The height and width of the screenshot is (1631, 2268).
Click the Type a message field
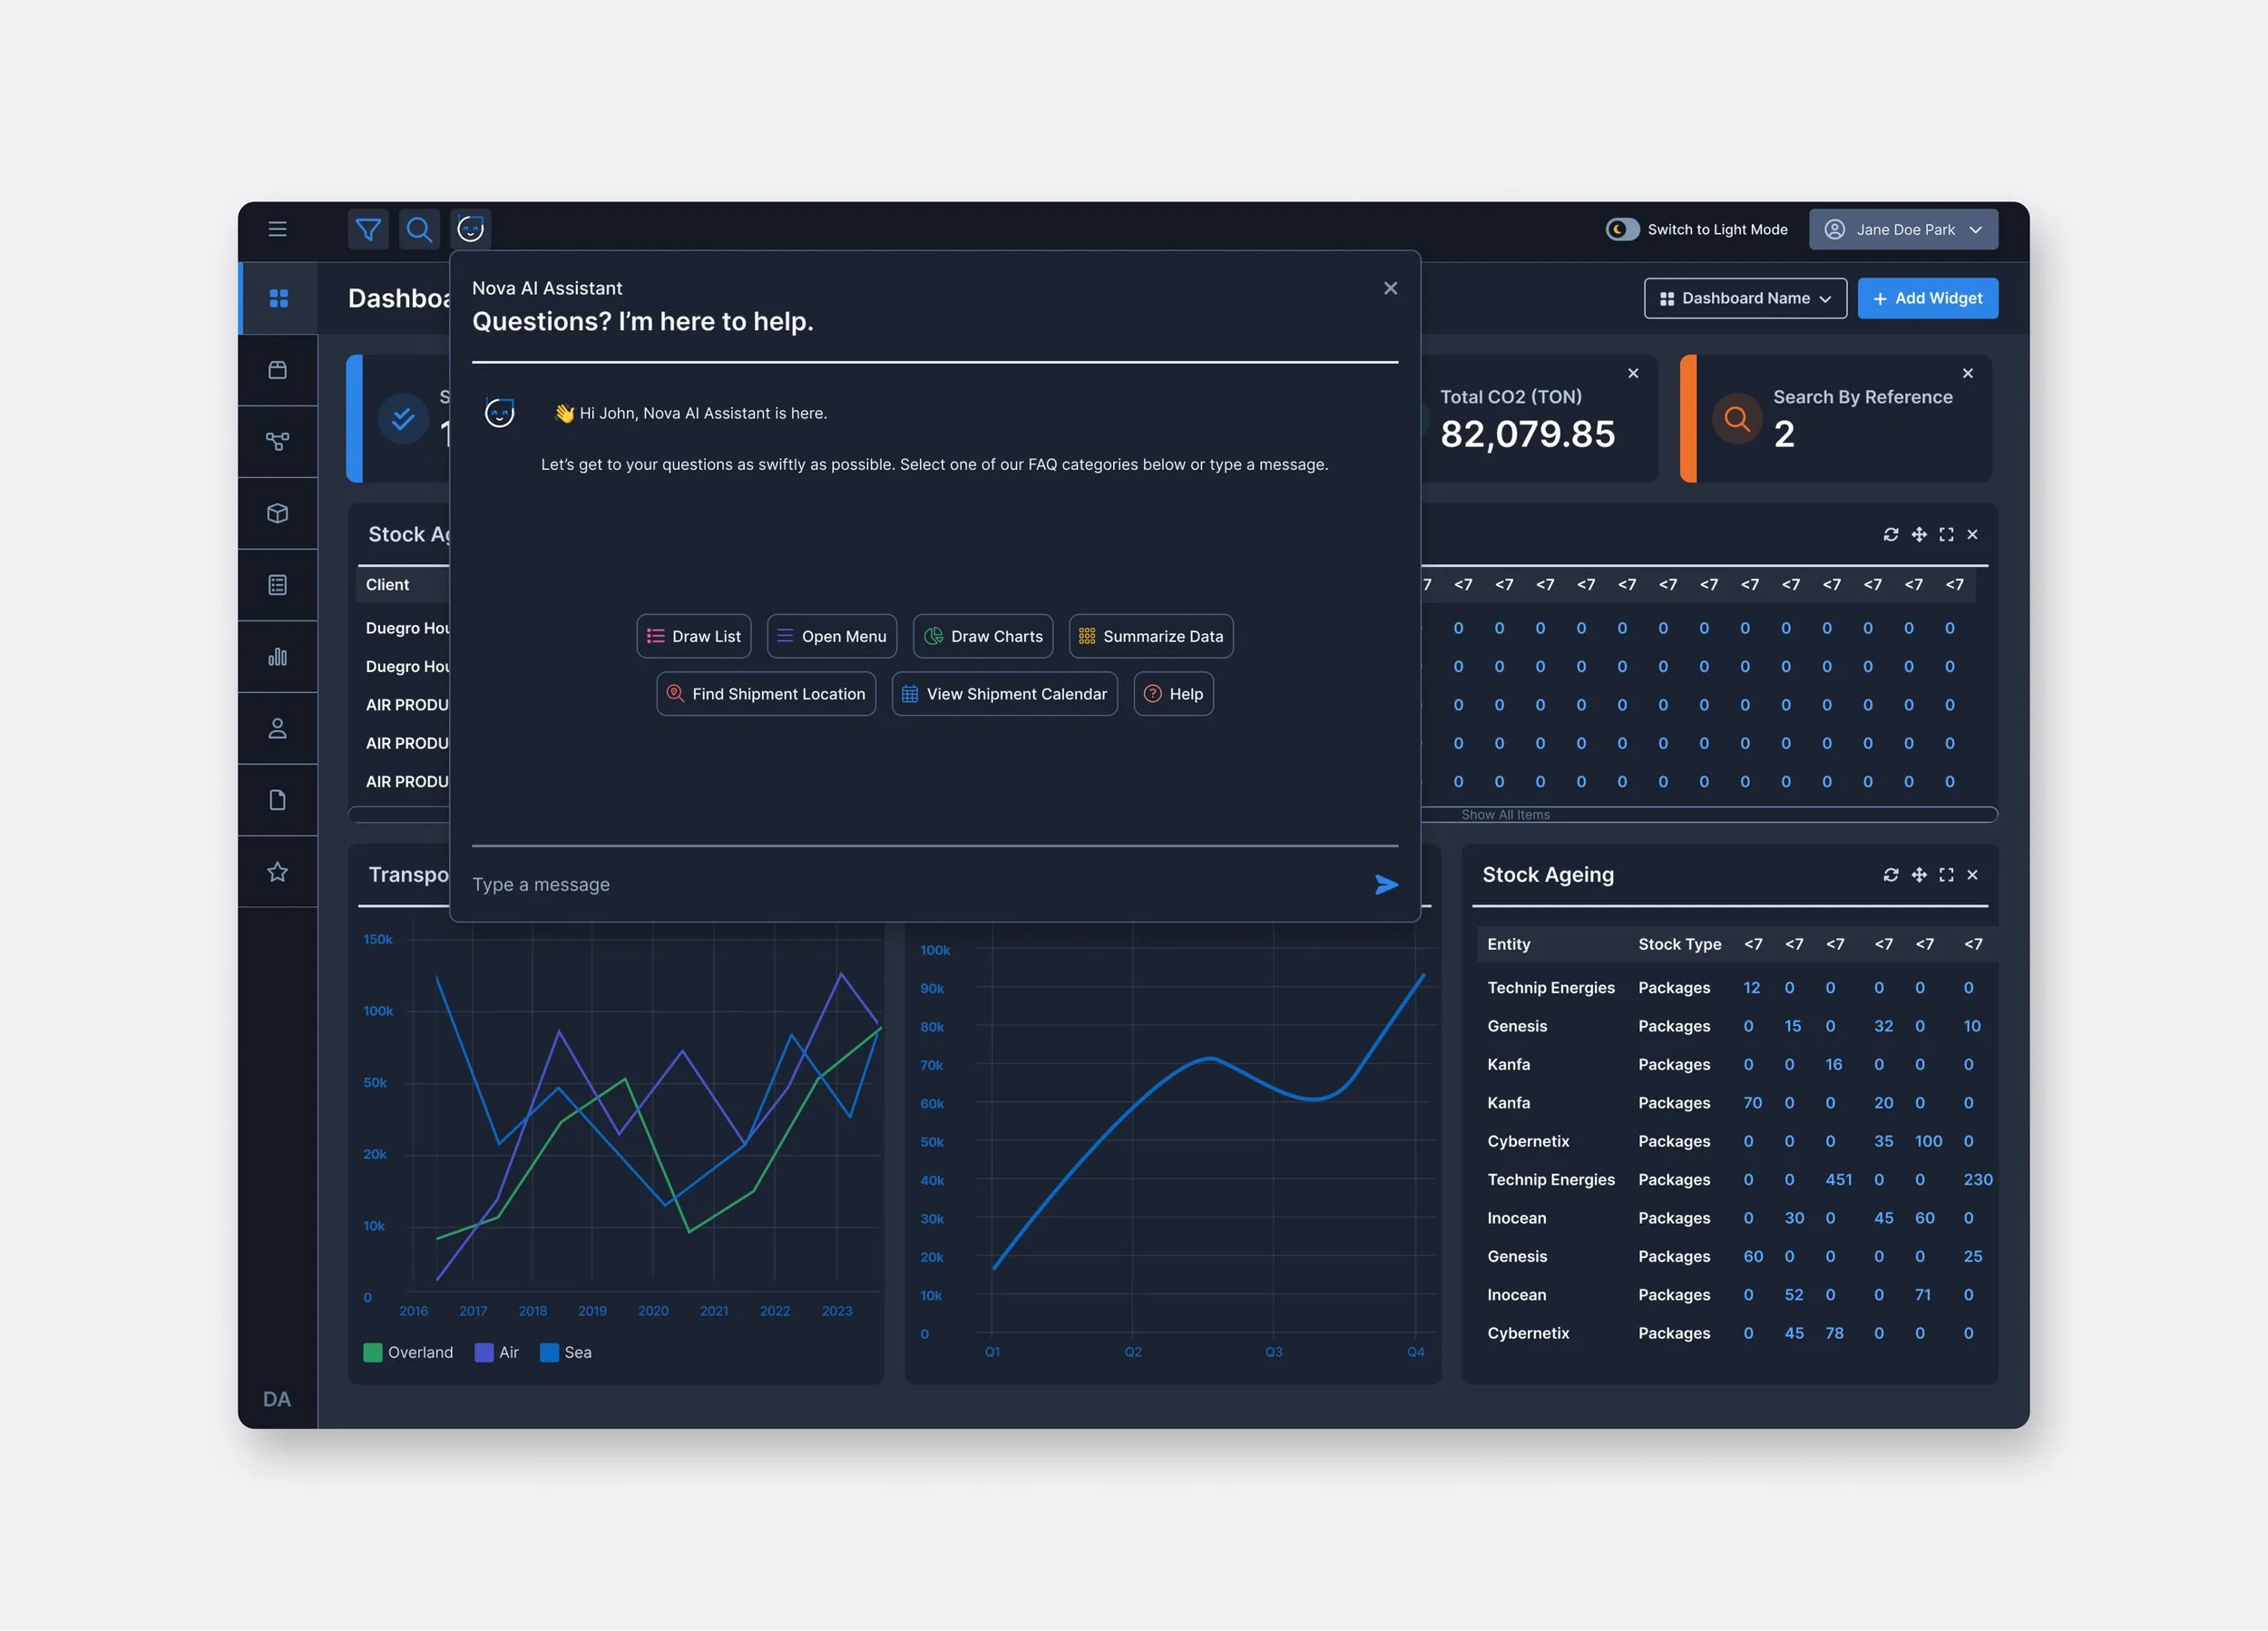click(x=900, y=884)
